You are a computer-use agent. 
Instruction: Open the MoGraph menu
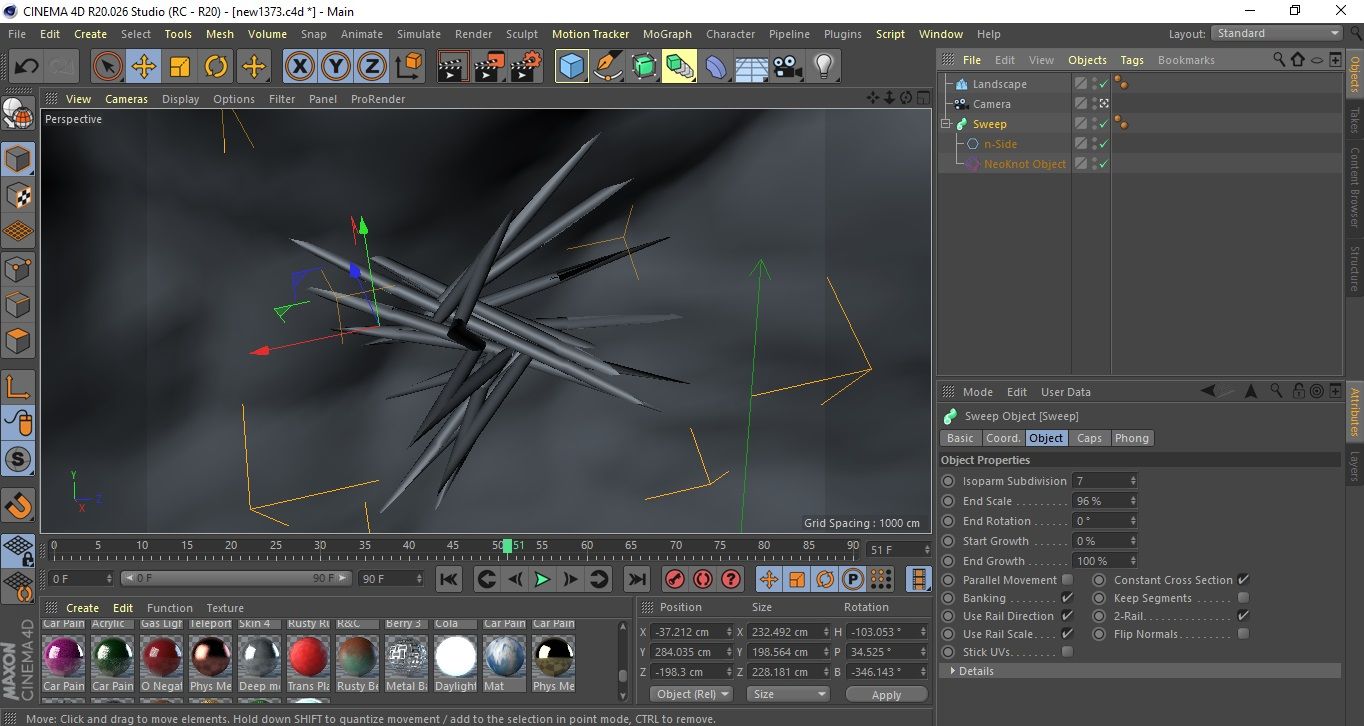[667, 34]
